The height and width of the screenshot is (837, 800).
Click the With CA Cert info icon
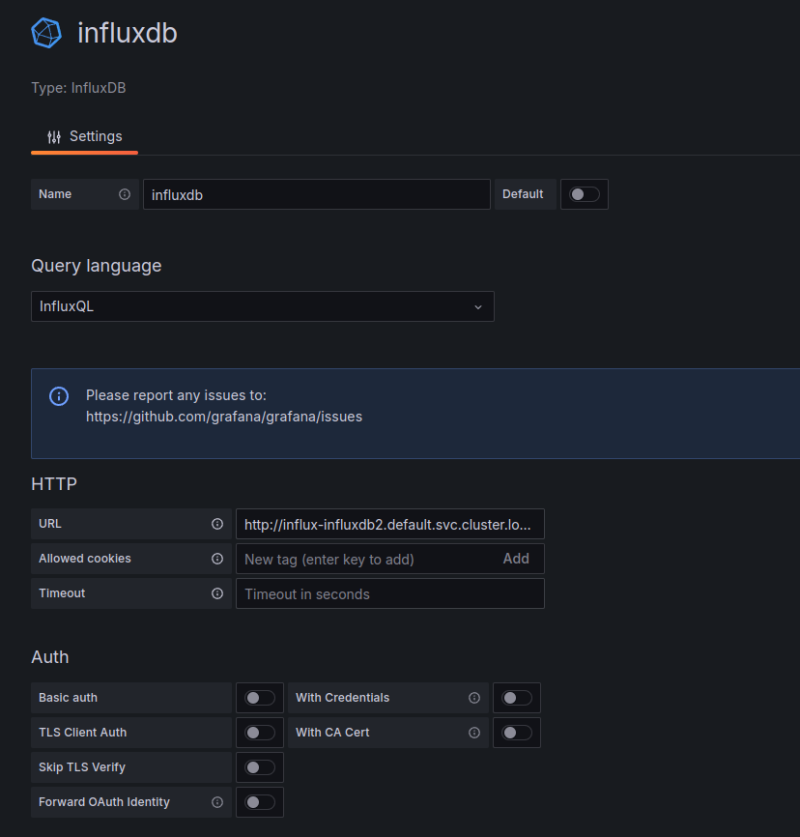pos(474,733)
